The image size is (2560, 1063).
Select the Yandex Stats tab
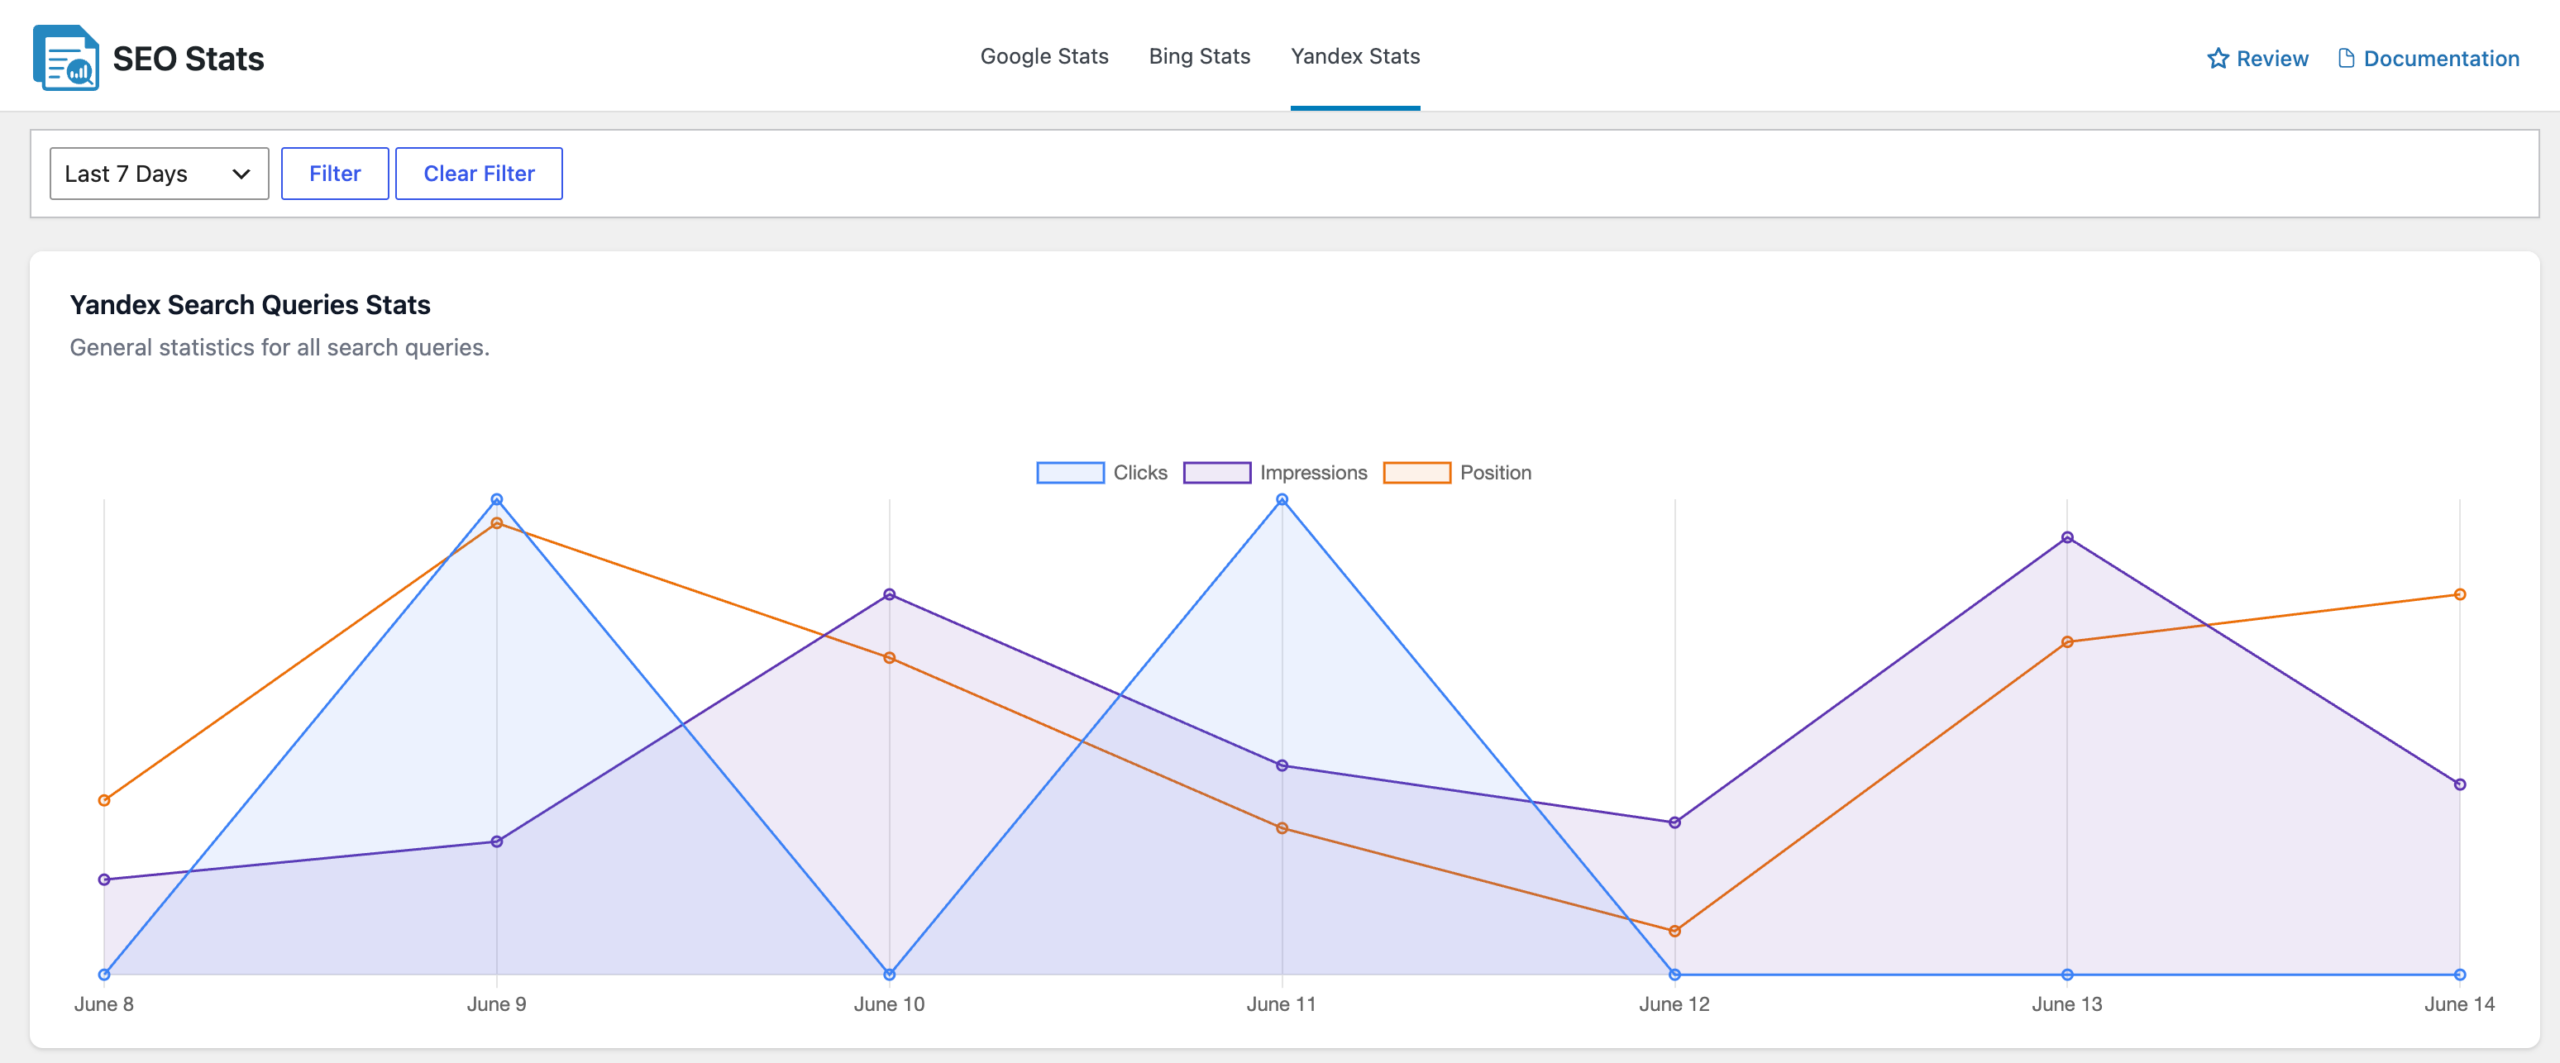[1355, 56]
